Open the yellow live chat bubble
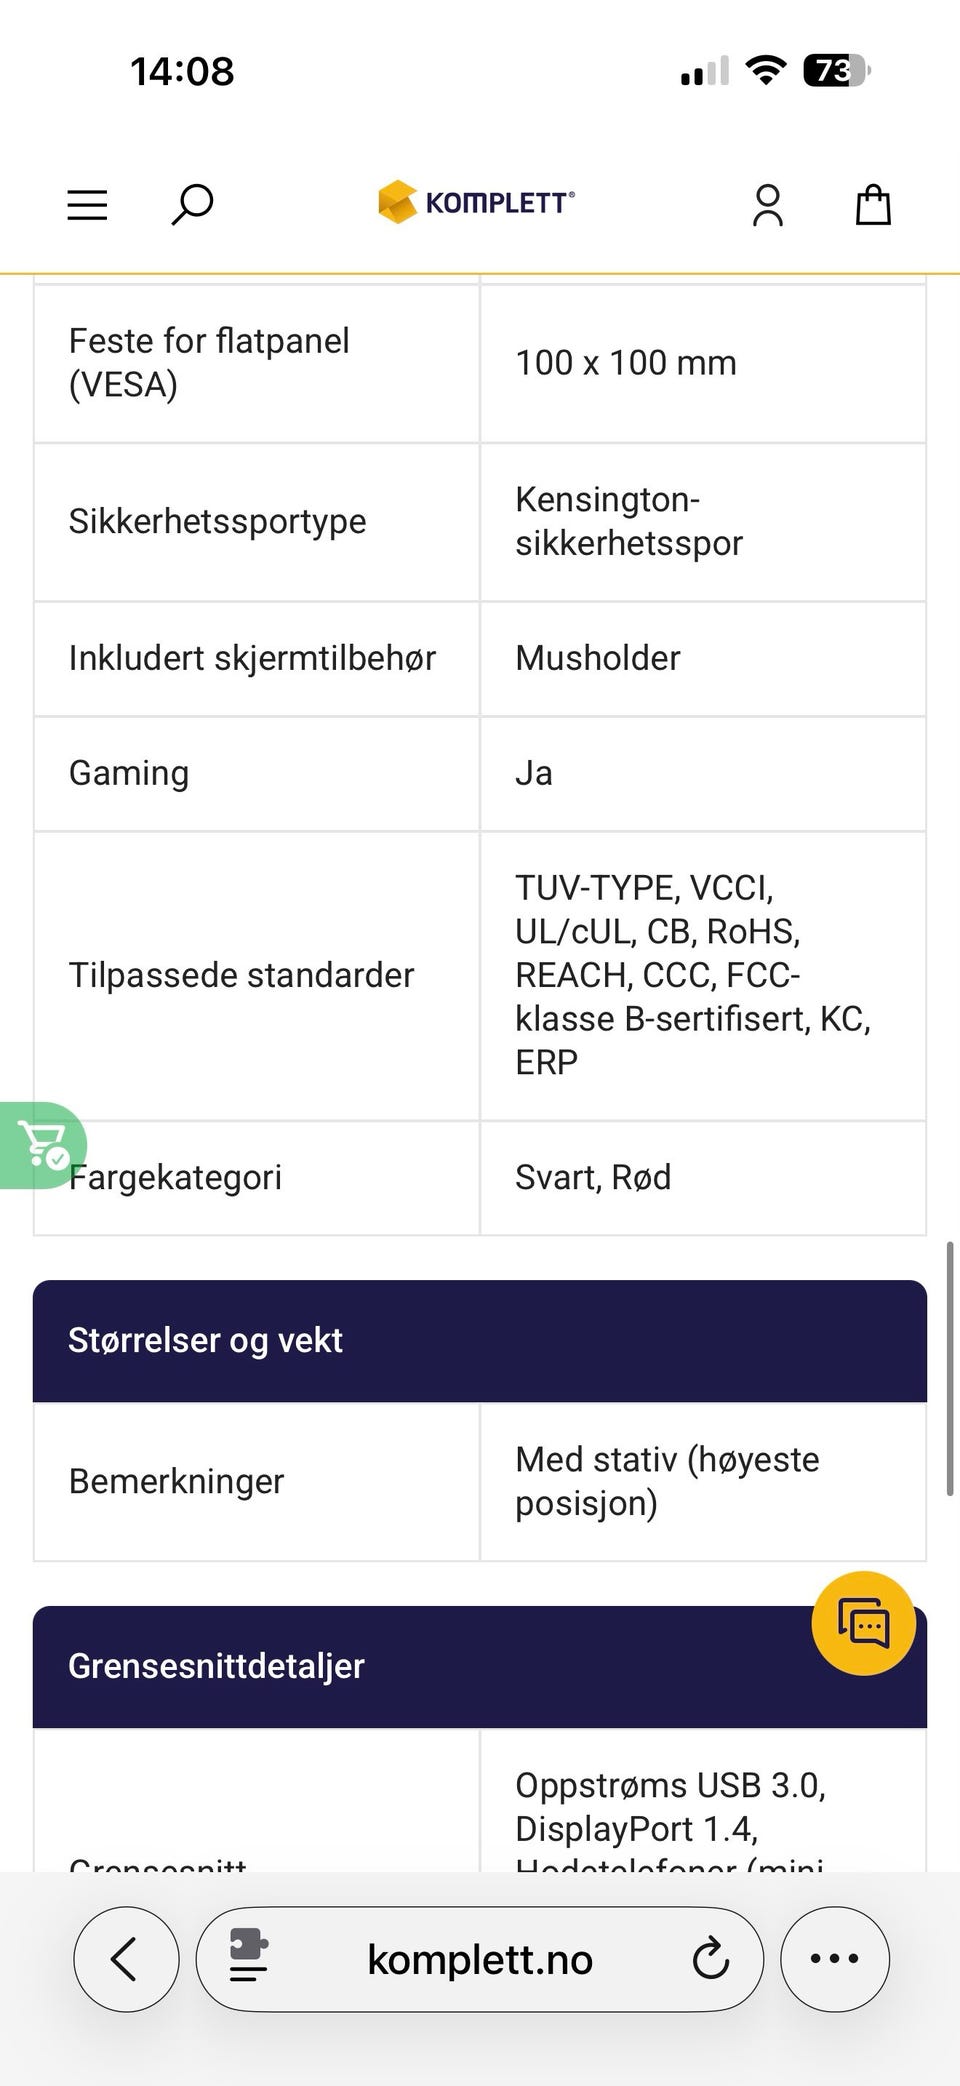 tap(863, 1622)
